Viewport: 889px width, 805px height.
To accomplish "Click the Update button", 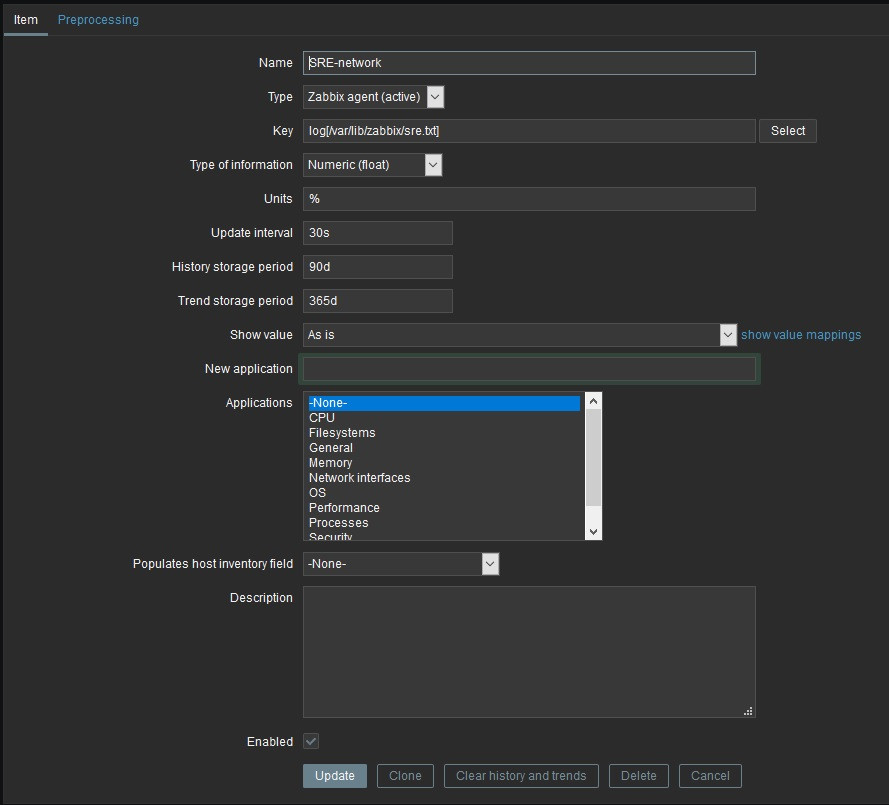I will coord(335,776).
